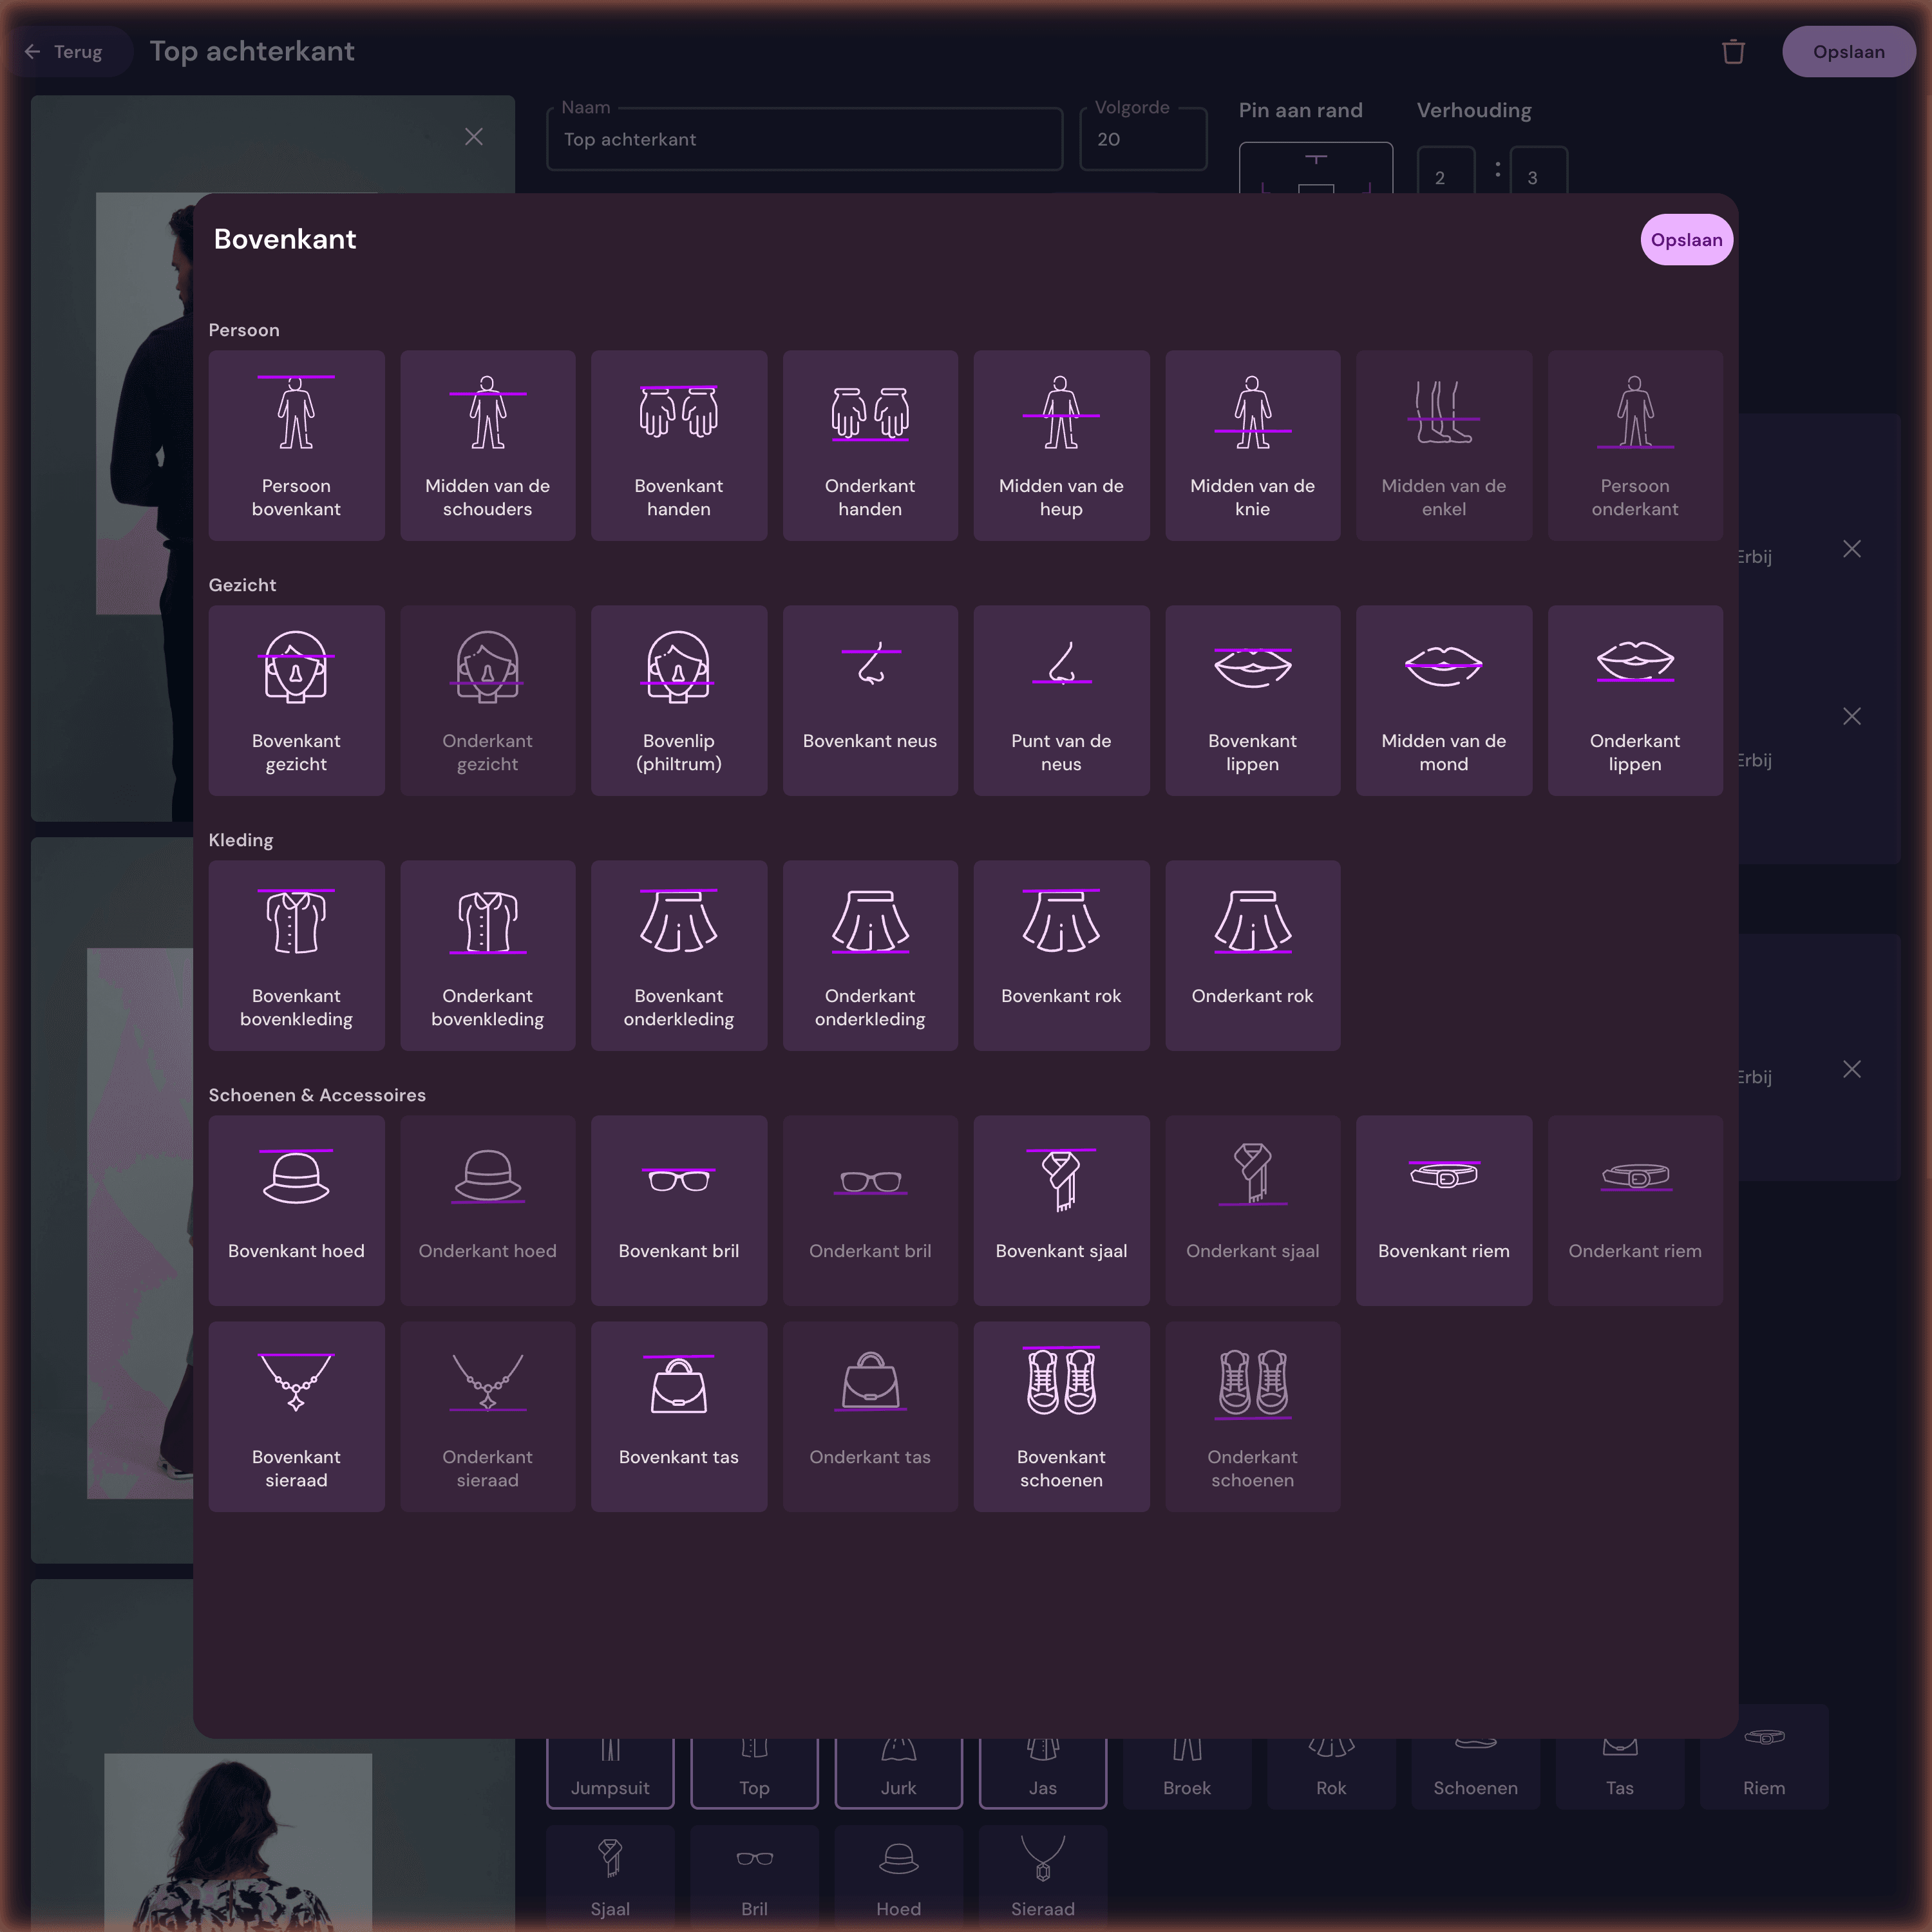The width and height of the screenshot is (1932, 1932).
Task: Save the Bovenkant dialog with Opslaan
Action: click(1686, 240)
